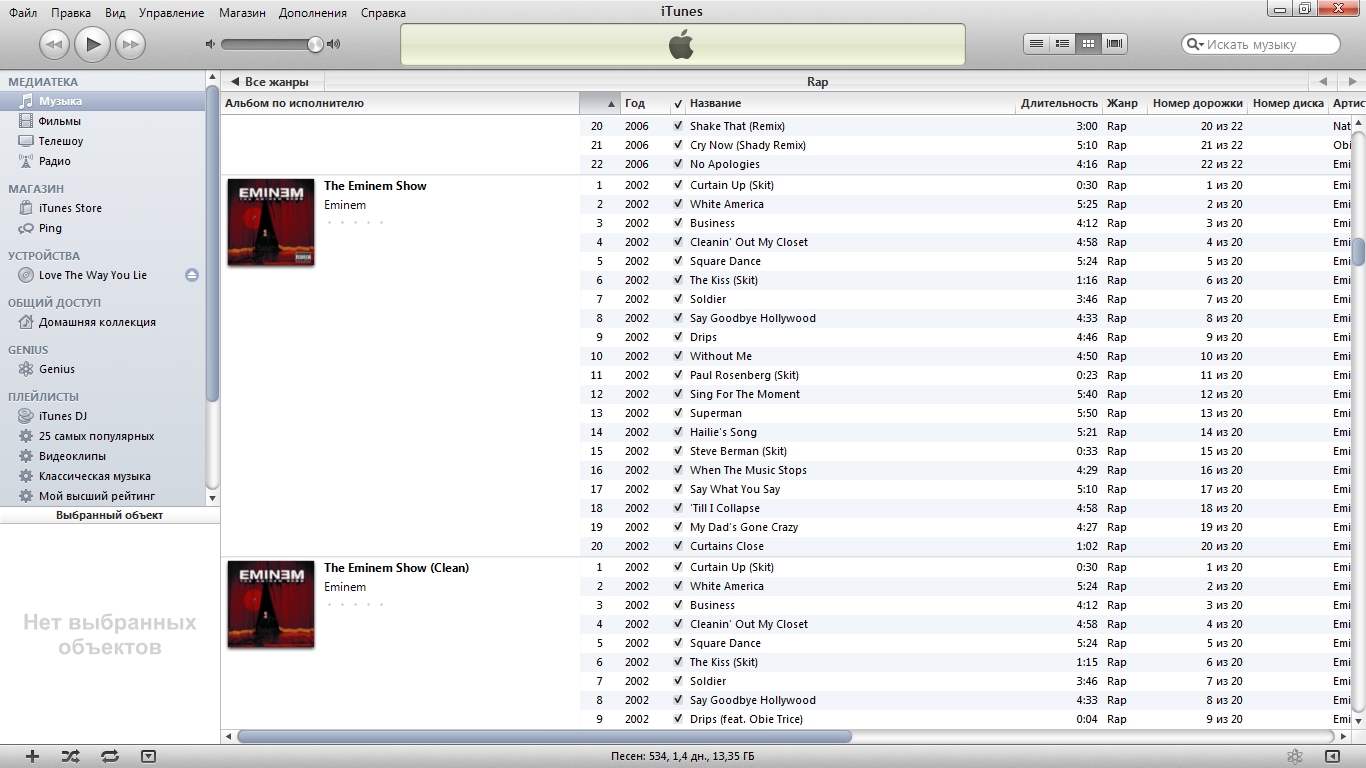This screenshot has width=1366, height=768.
Task: Uncheck the 'Till I Collapse track
Action: point(678,508)
